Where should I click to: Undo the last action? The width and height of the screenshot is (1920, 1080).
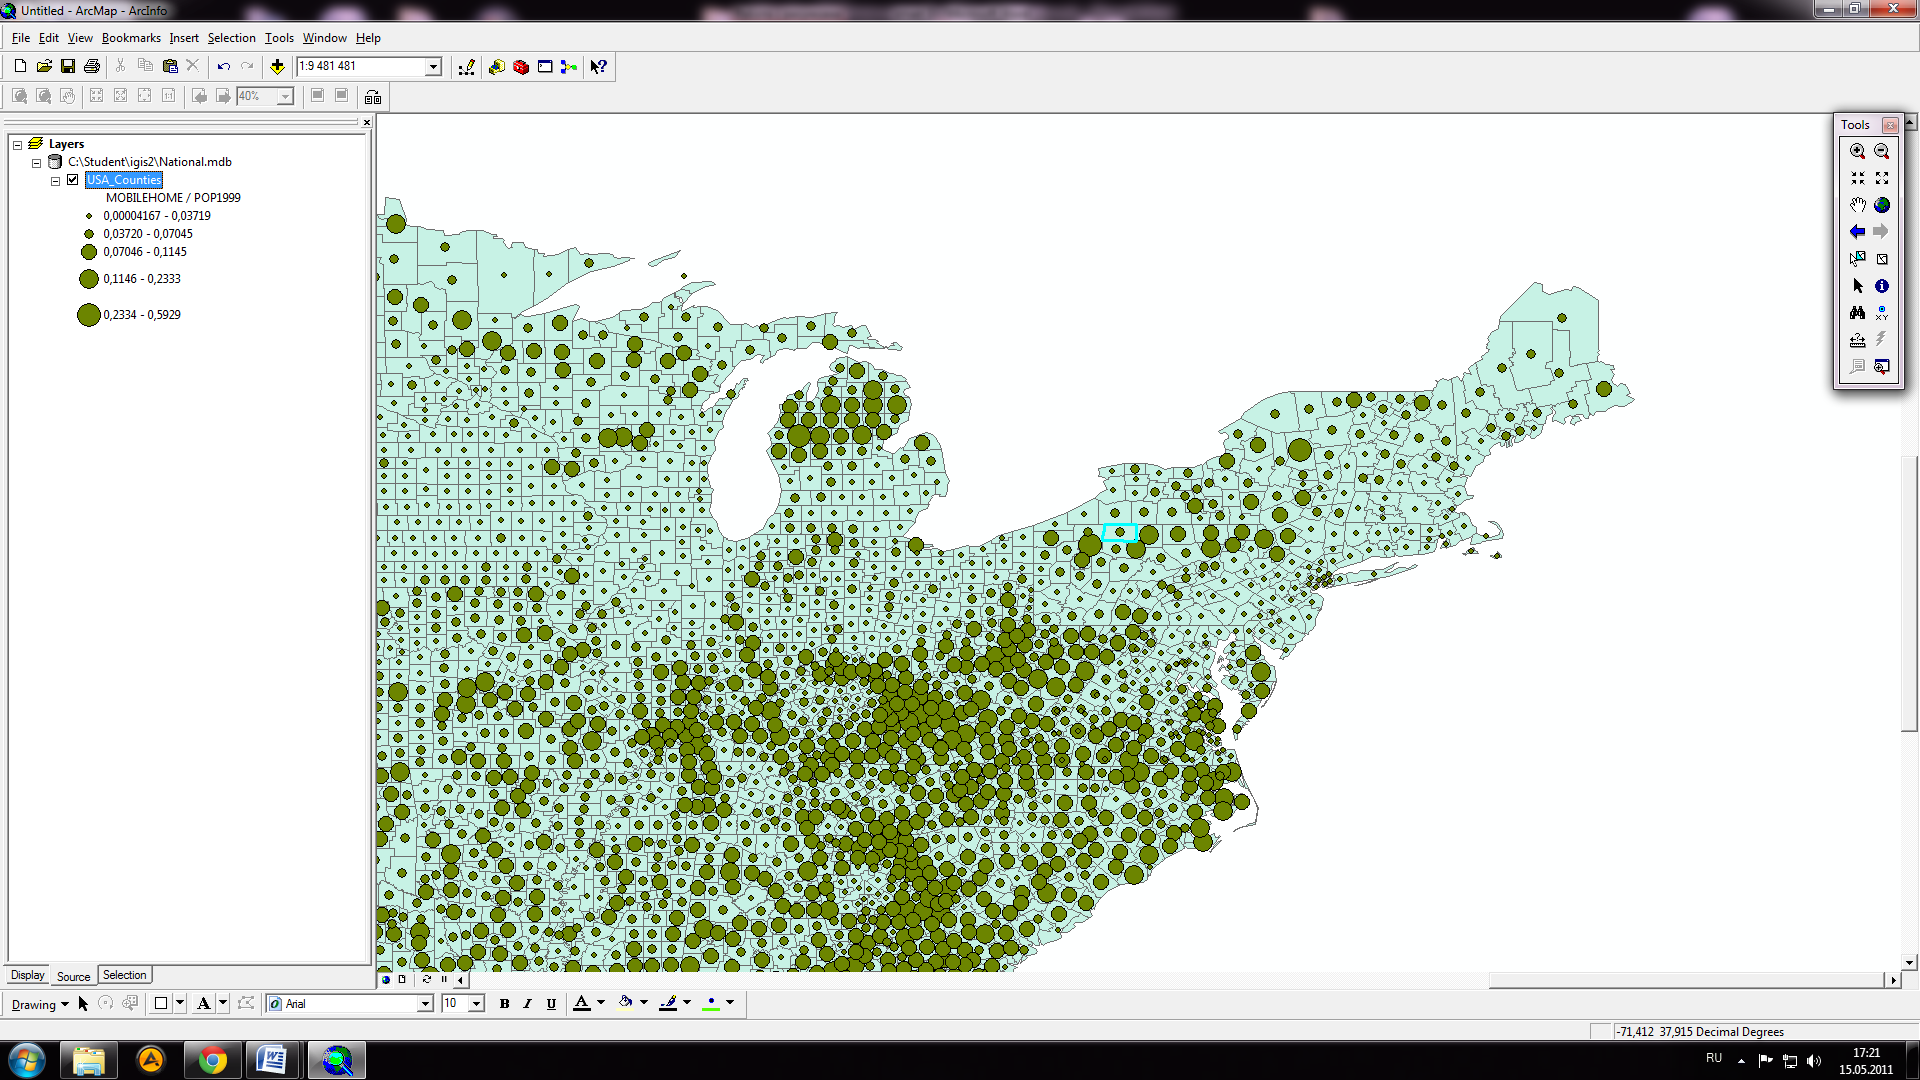point(223,66)
